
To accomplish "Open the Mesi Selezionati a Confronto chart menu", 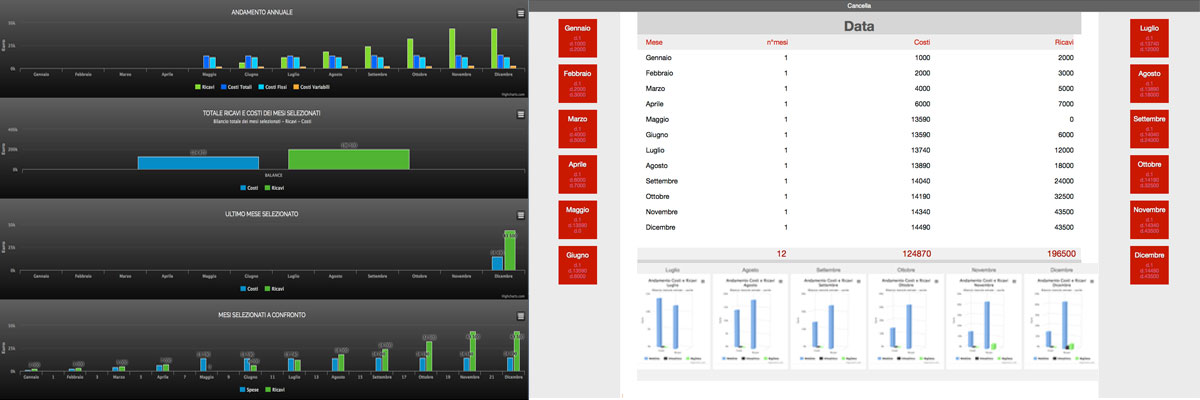I will click(520, 315).
